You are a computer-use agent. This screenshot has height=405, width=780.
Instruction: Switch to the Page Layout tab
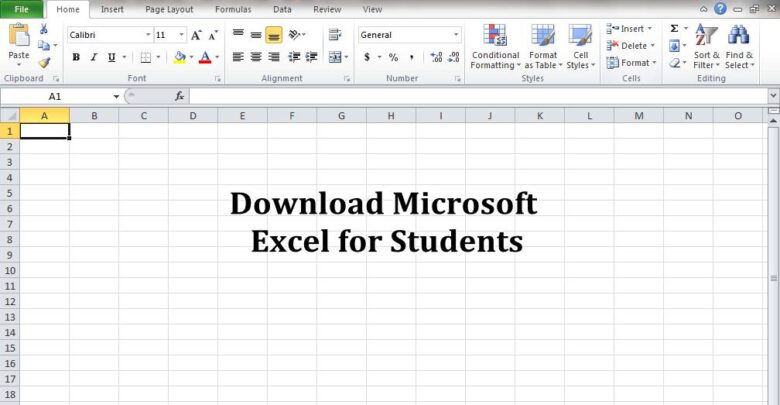coord(169,9)
